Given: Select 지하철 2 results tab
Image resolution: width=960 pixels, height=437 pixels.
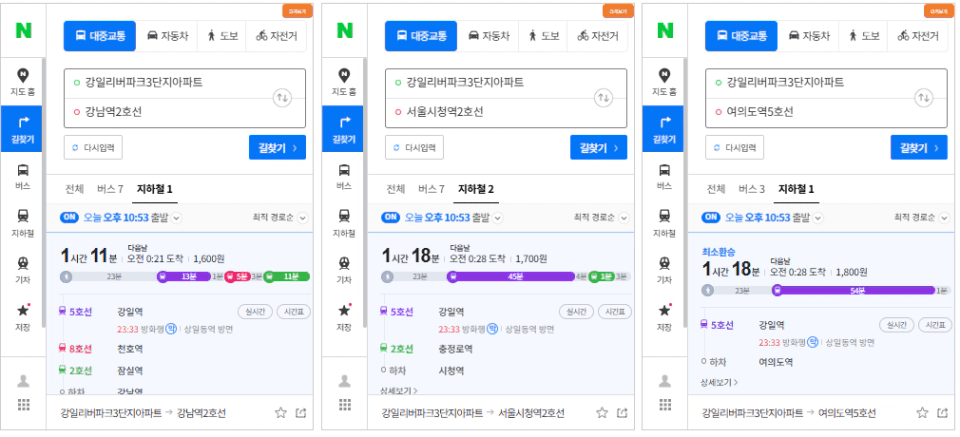Looking at the screenshot, I should point(476,189).
